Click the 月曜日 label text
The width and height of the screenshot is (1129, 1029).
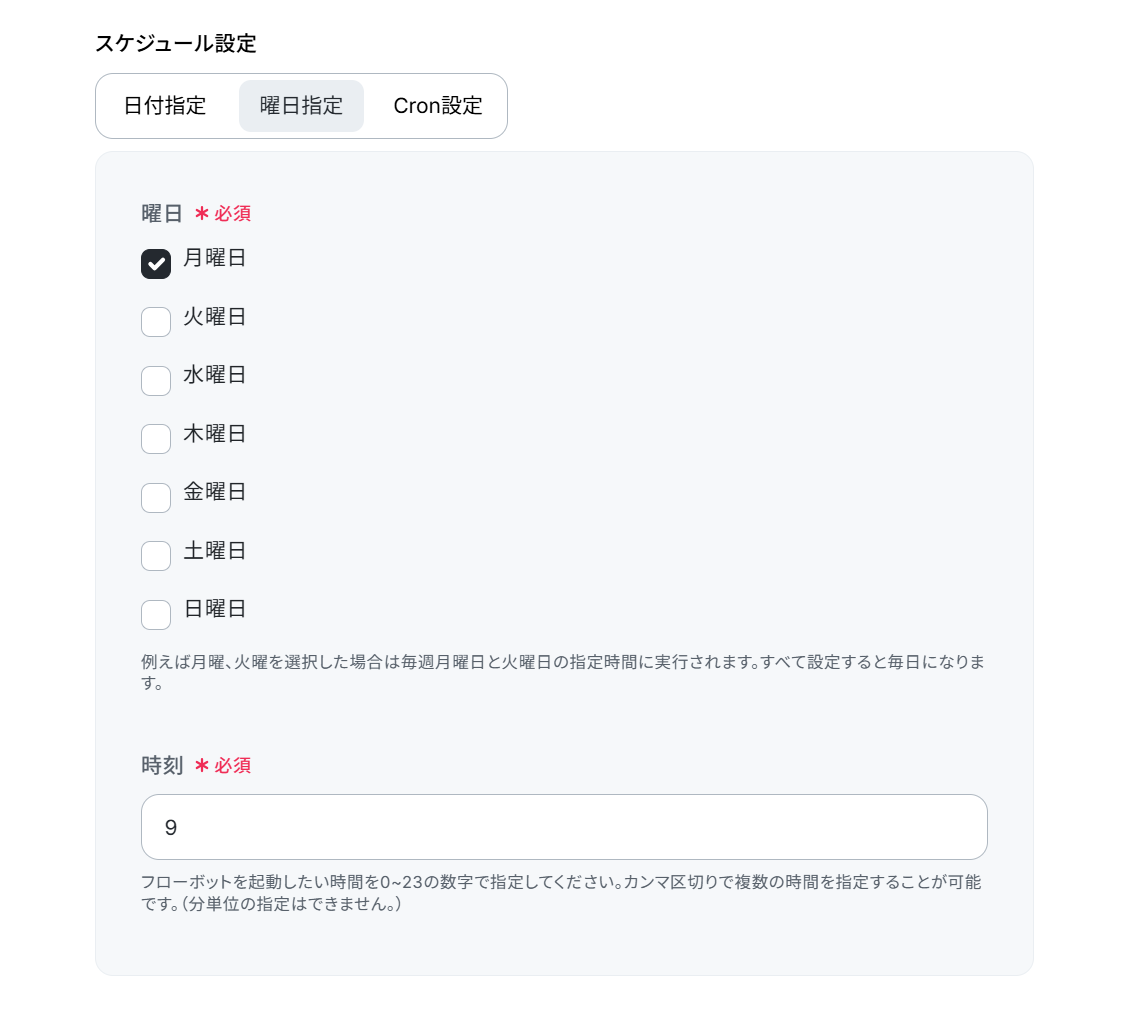pos(215,258)
